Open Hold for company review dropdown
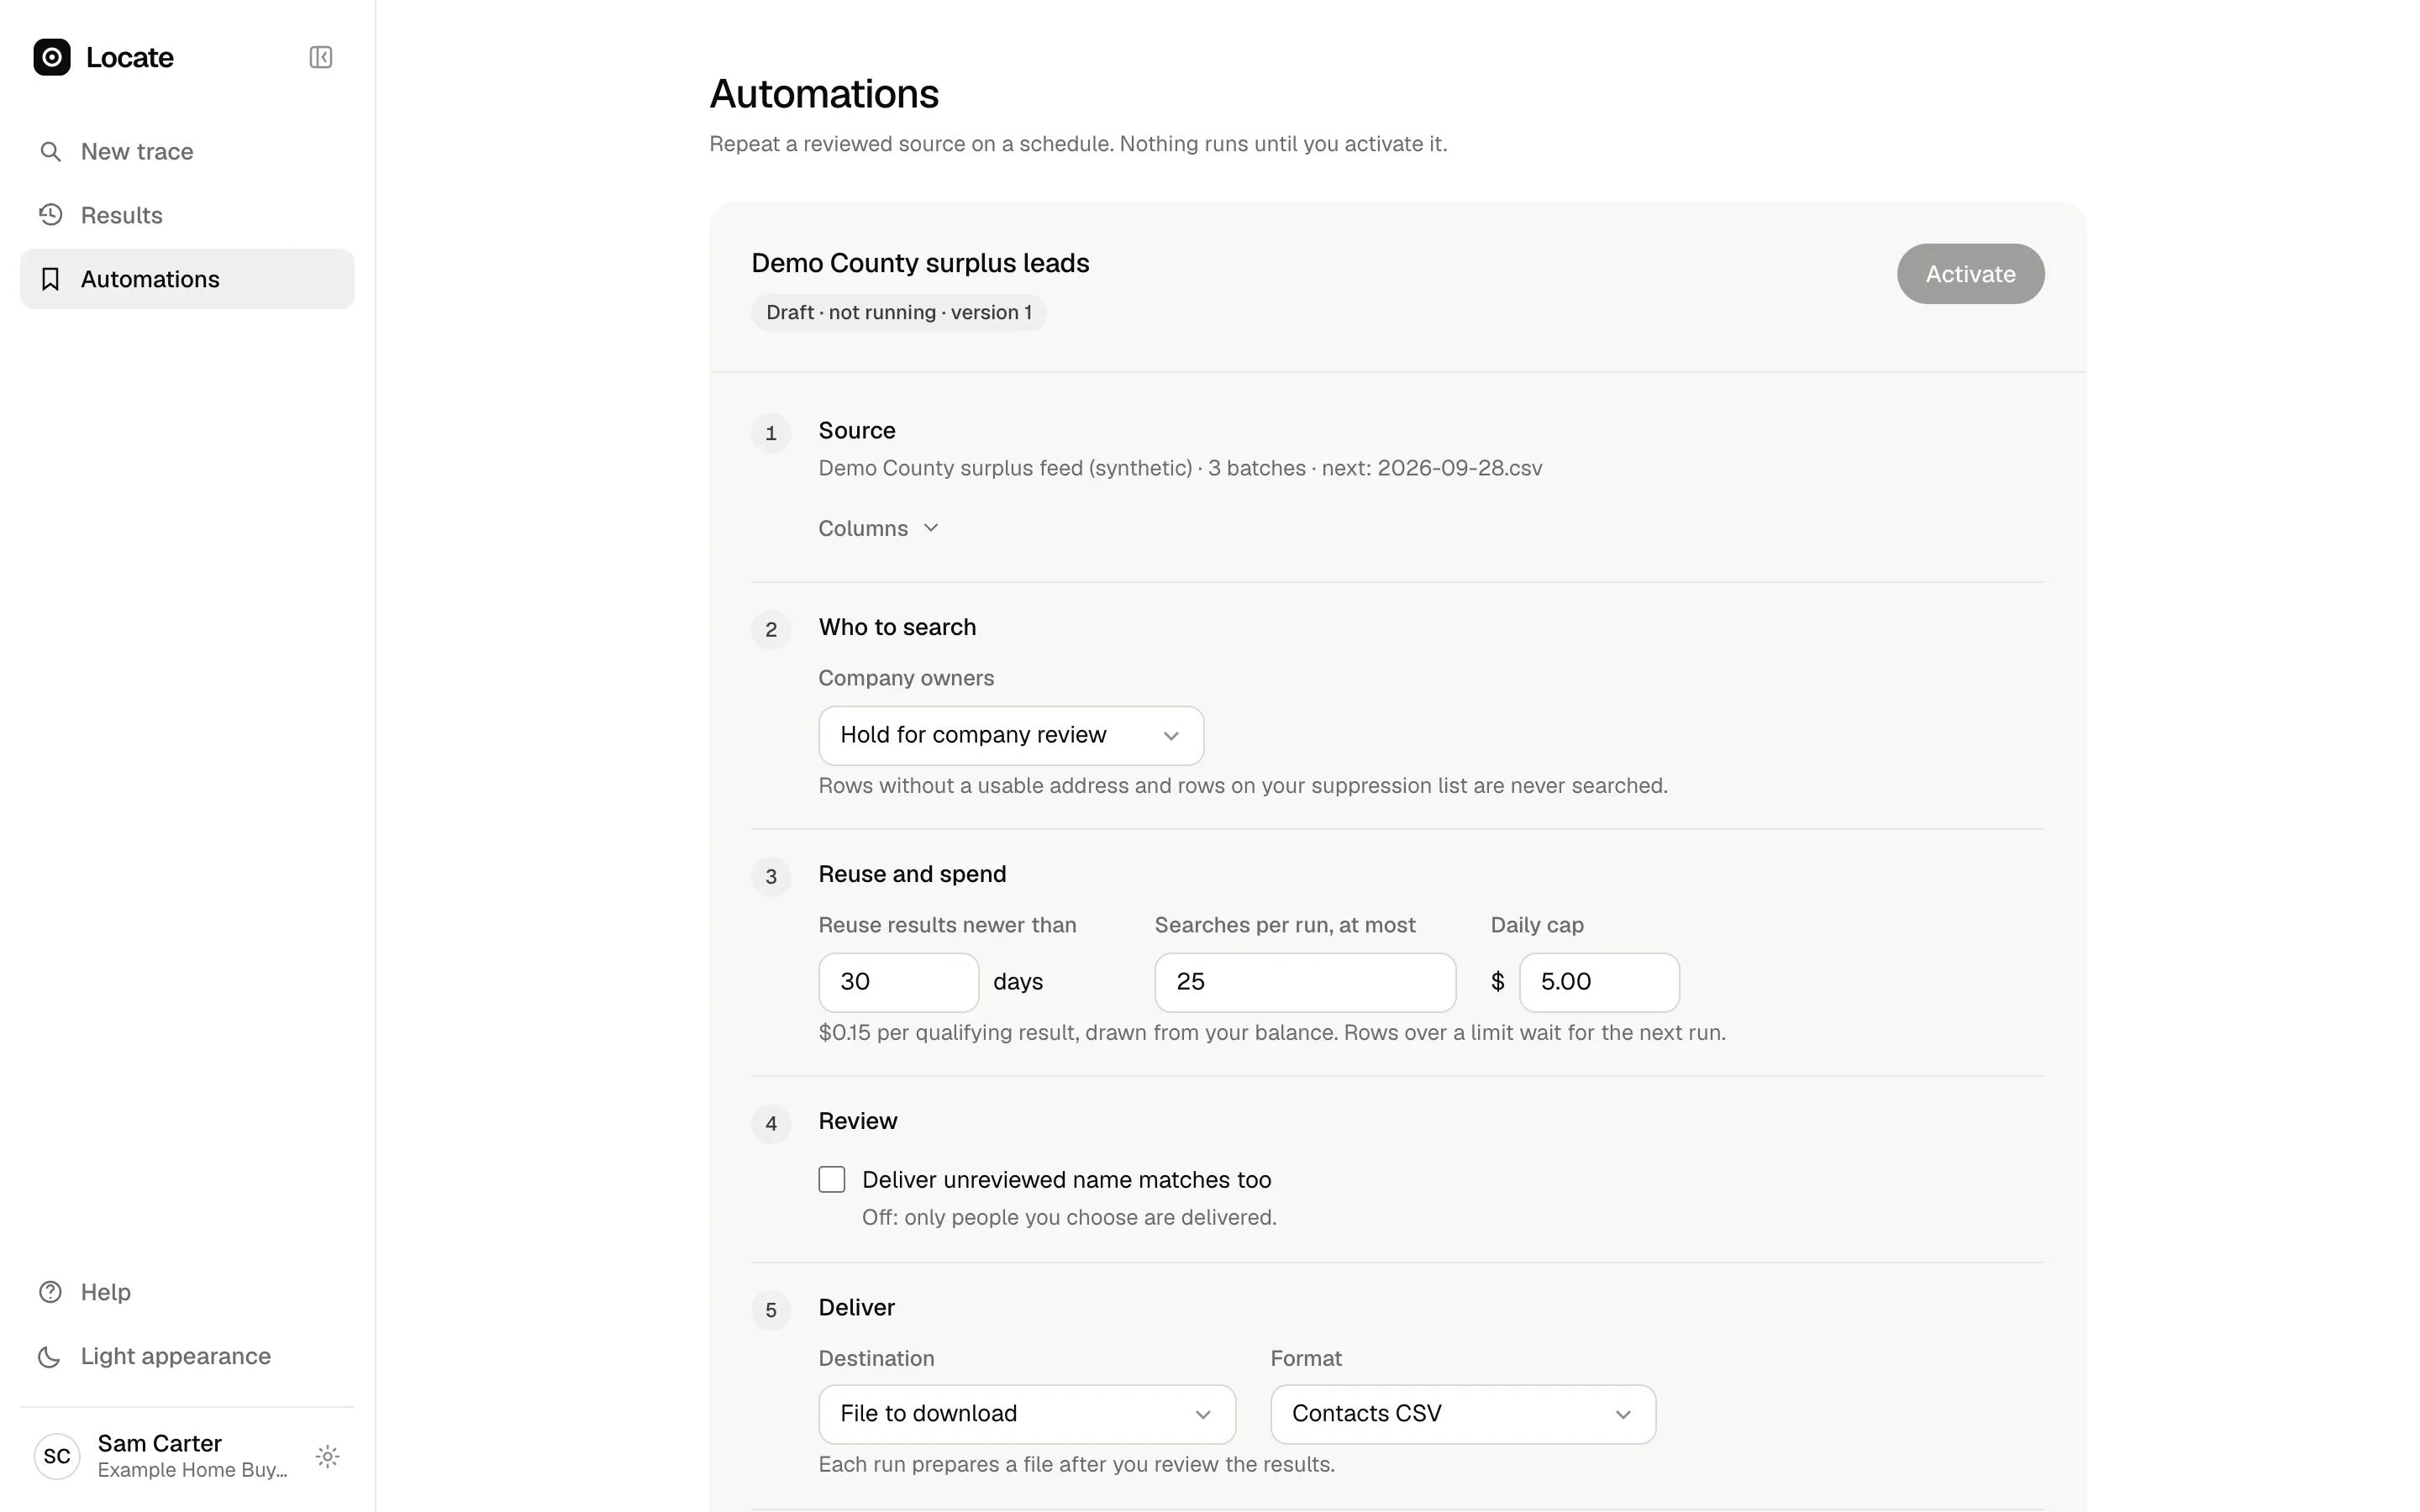This screenshot has width=2420, height=1512. tap(1011, 736)
